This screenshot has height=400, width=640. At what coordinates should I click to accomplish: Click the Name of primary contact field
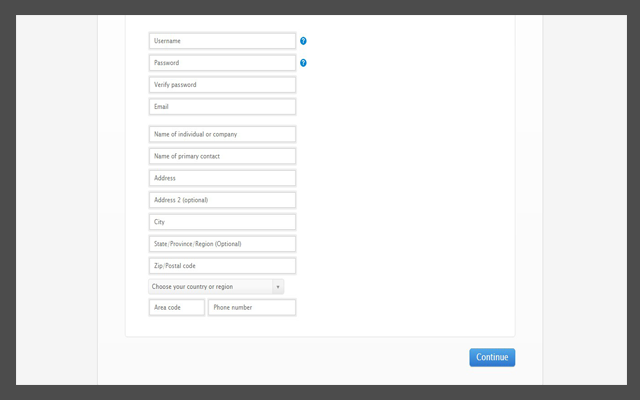[222, 156]
